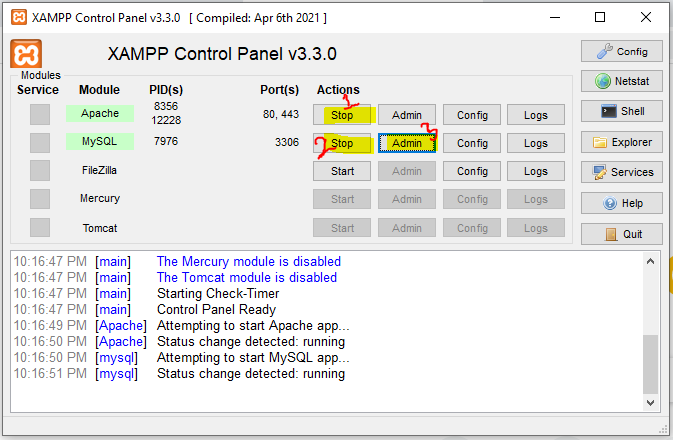Viewport: 673px width, 440px height.
Task: Open FileZilla Logs menu
Action: [536, 171]
